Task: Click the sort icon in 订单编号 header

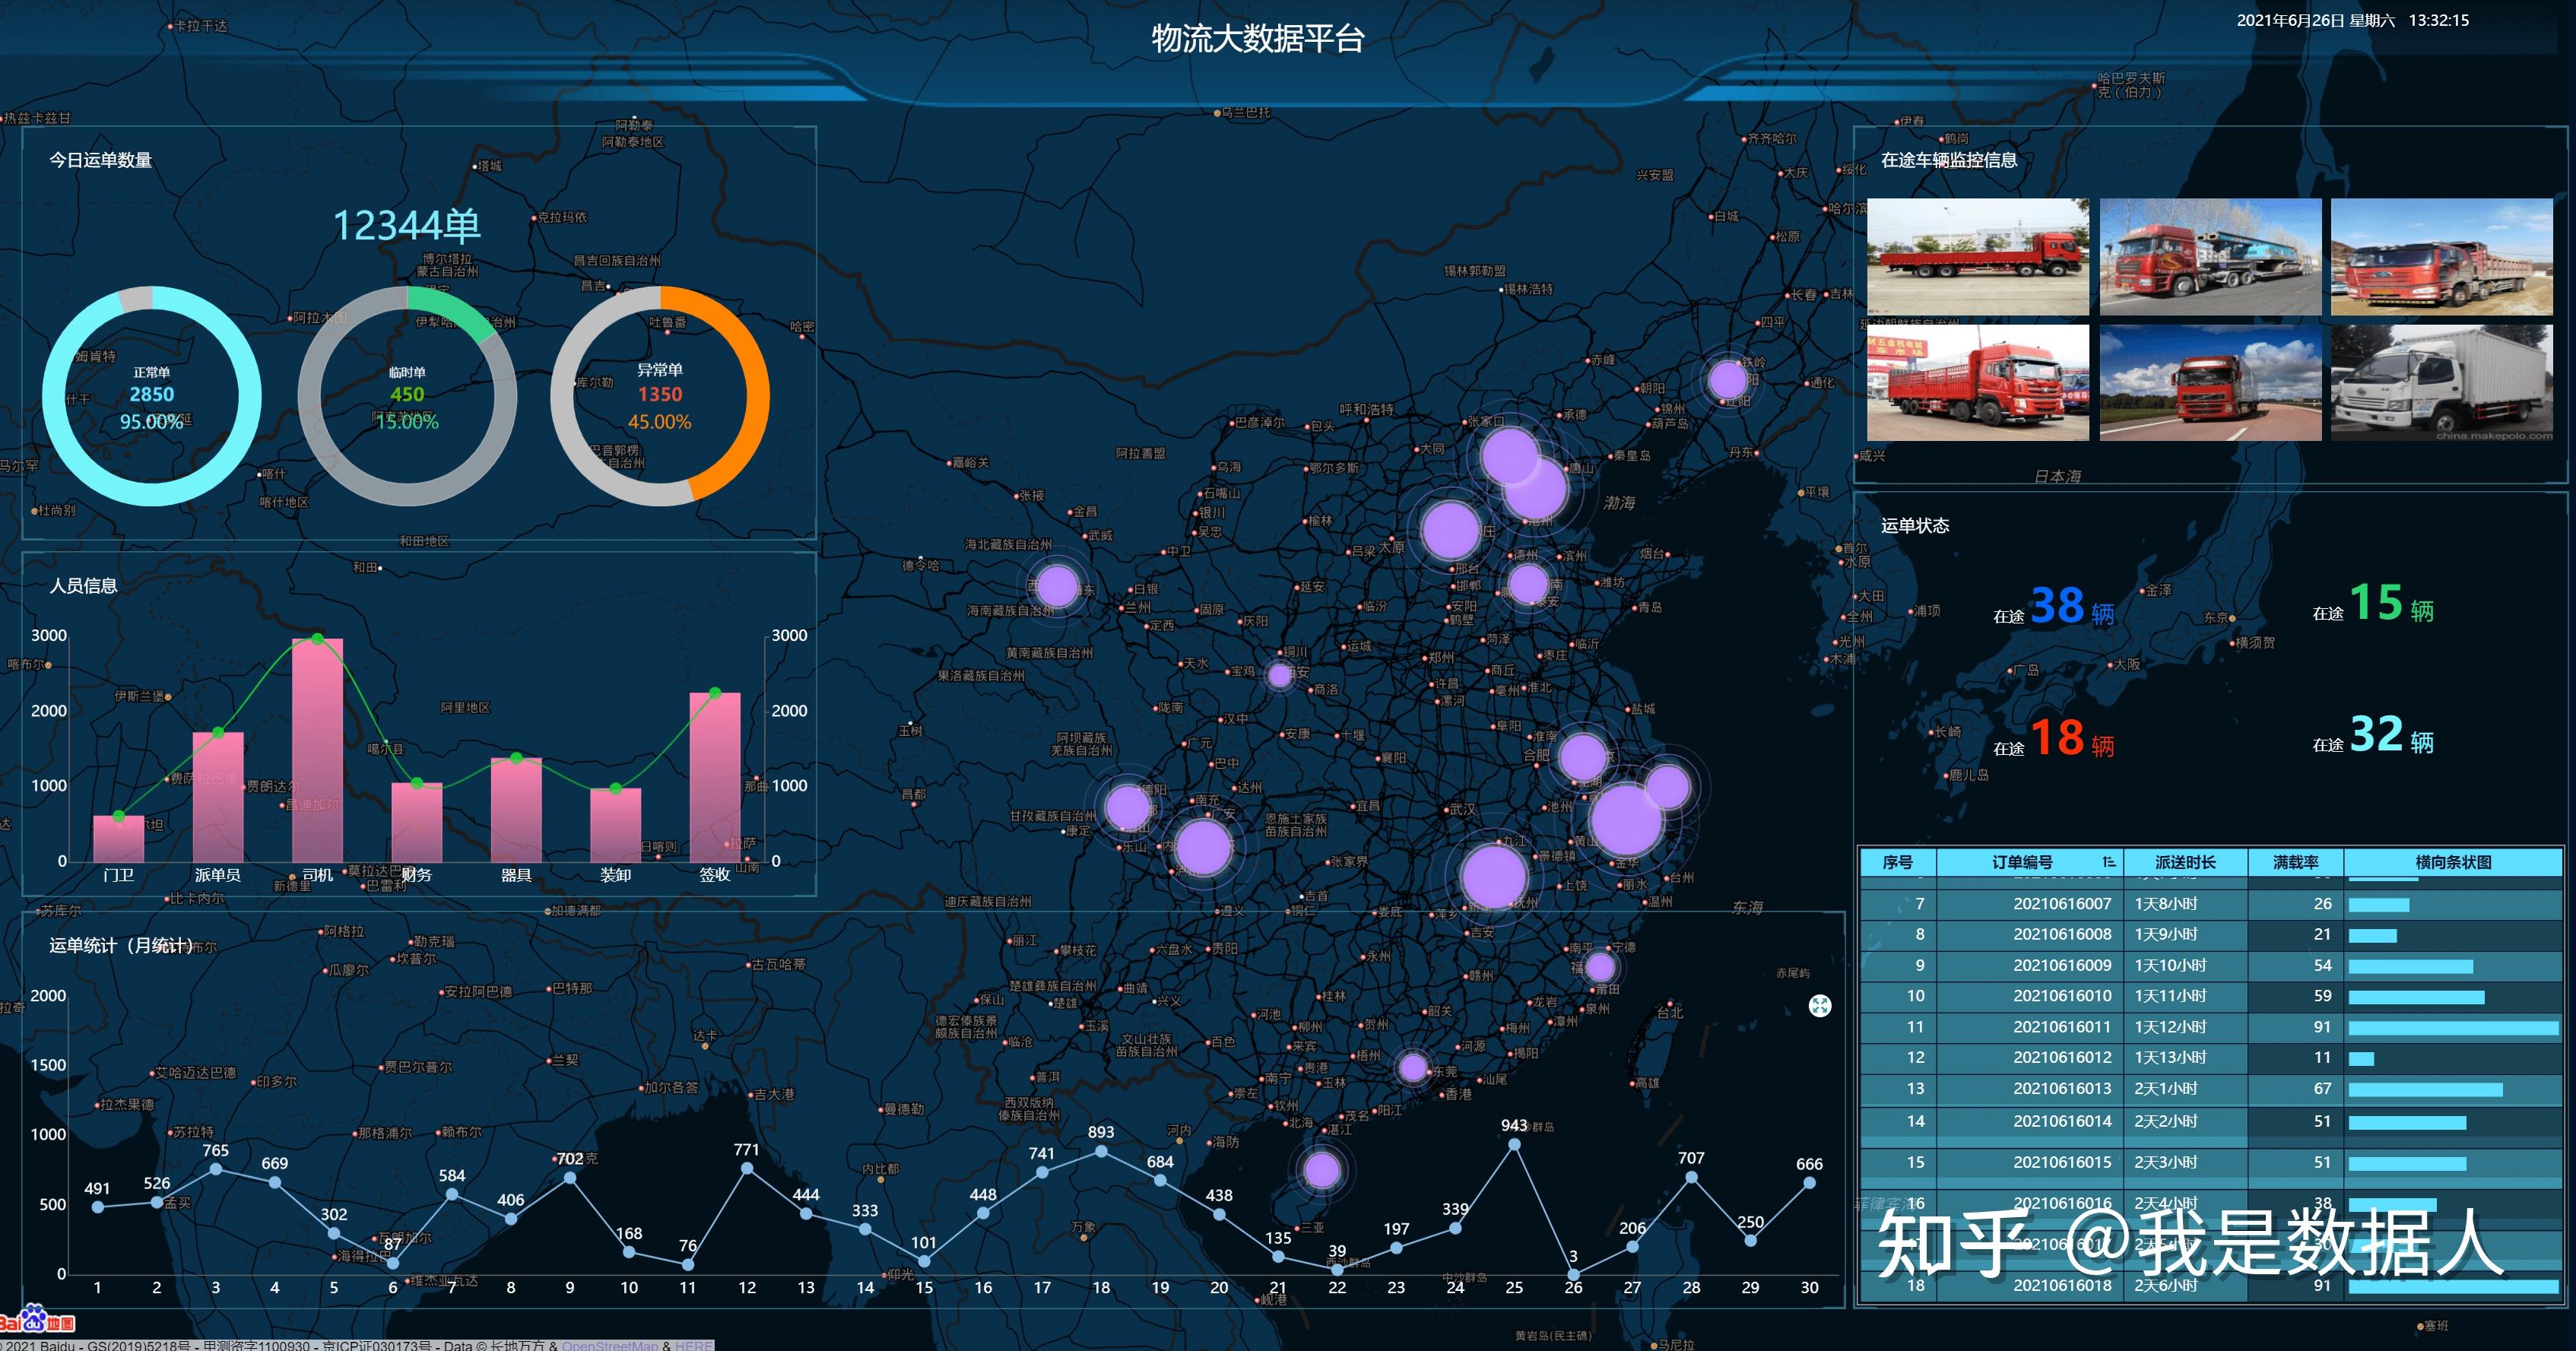Action: point(2108,862)
